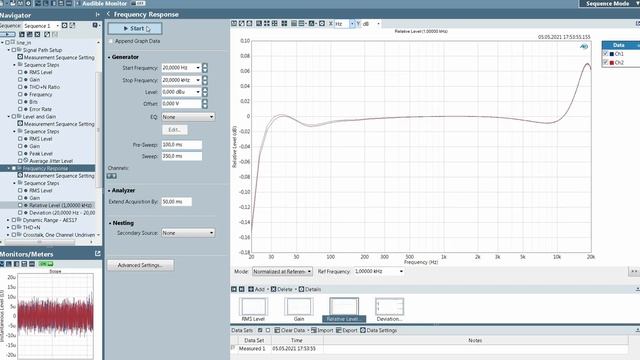Expand Dynamic Range - AES17 node
Screen dimensions: 640x360
coord(8,220)
